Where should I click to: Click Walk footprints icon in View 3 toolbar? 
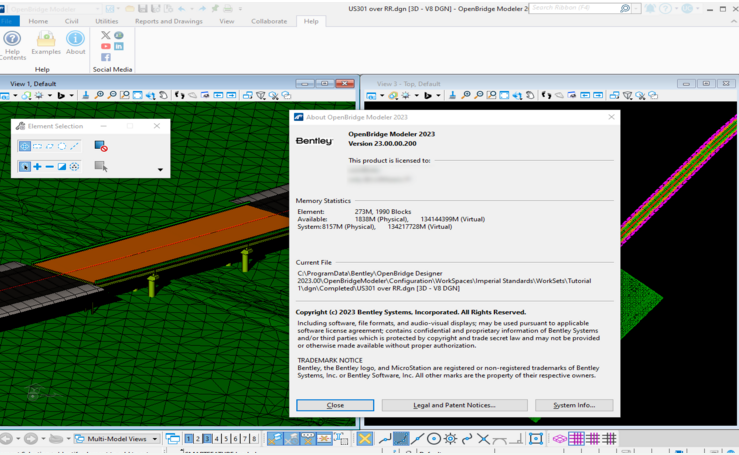pos(546,95)
